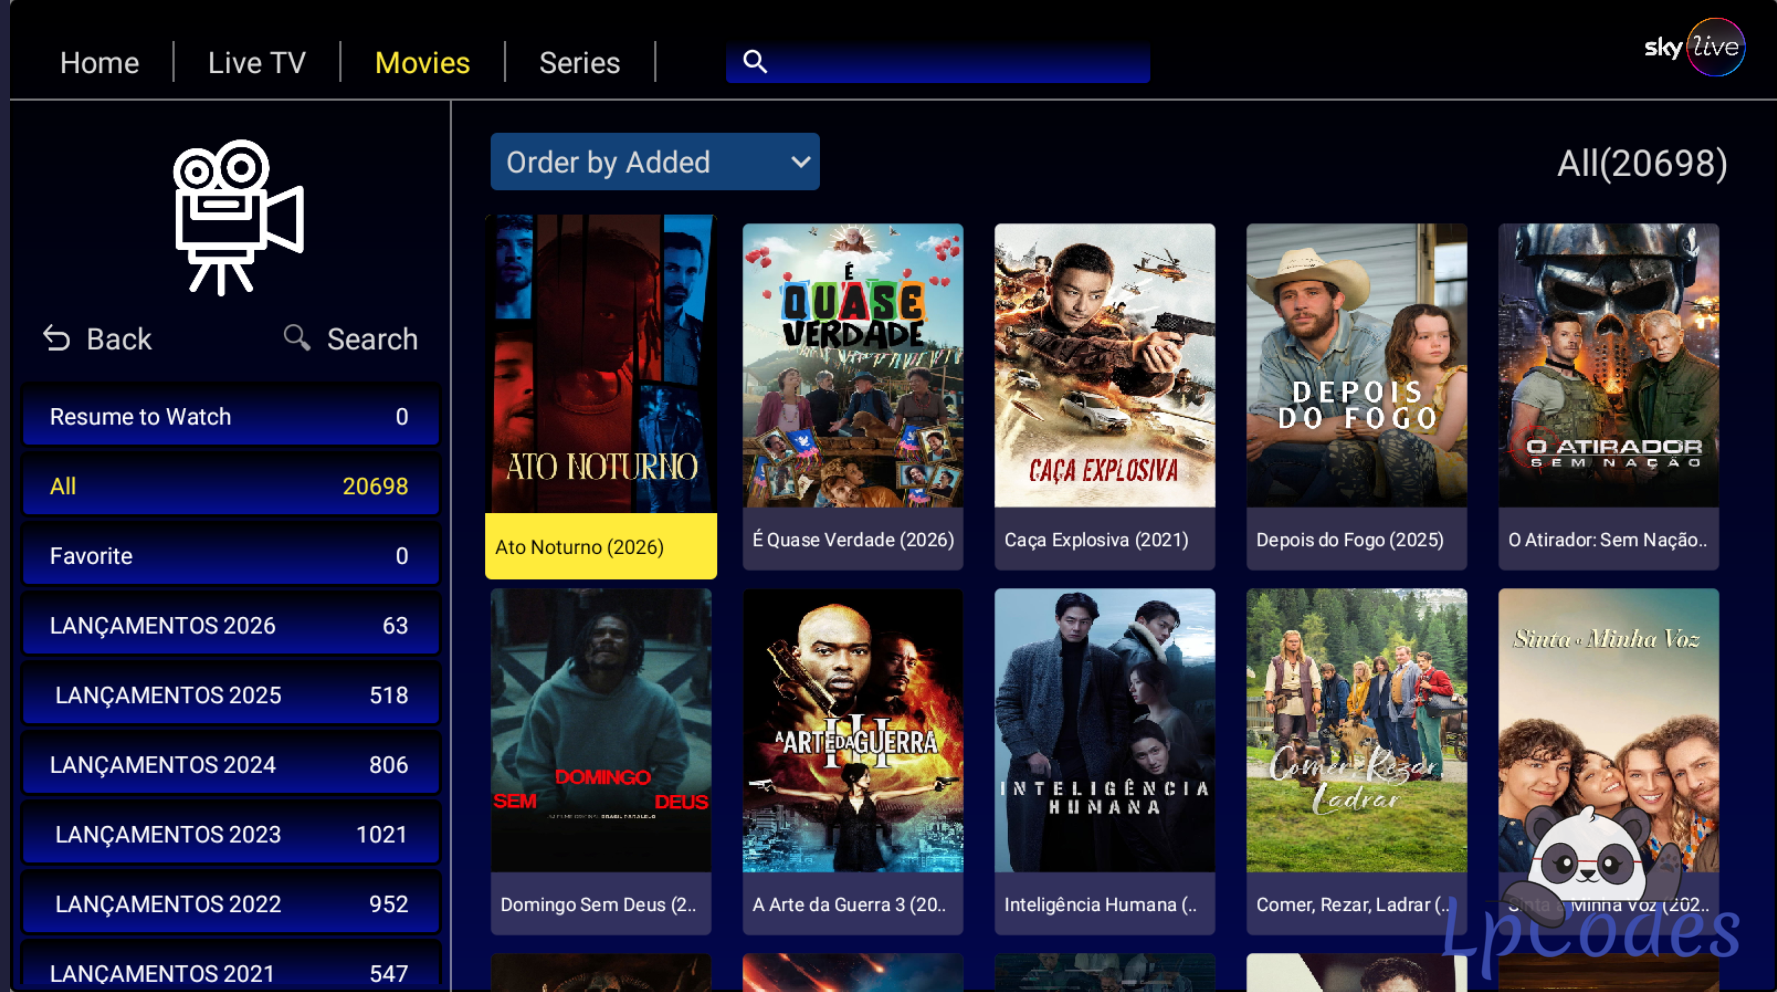Select the All movies category
1777x992 pixels.
(x=231, y=486)
